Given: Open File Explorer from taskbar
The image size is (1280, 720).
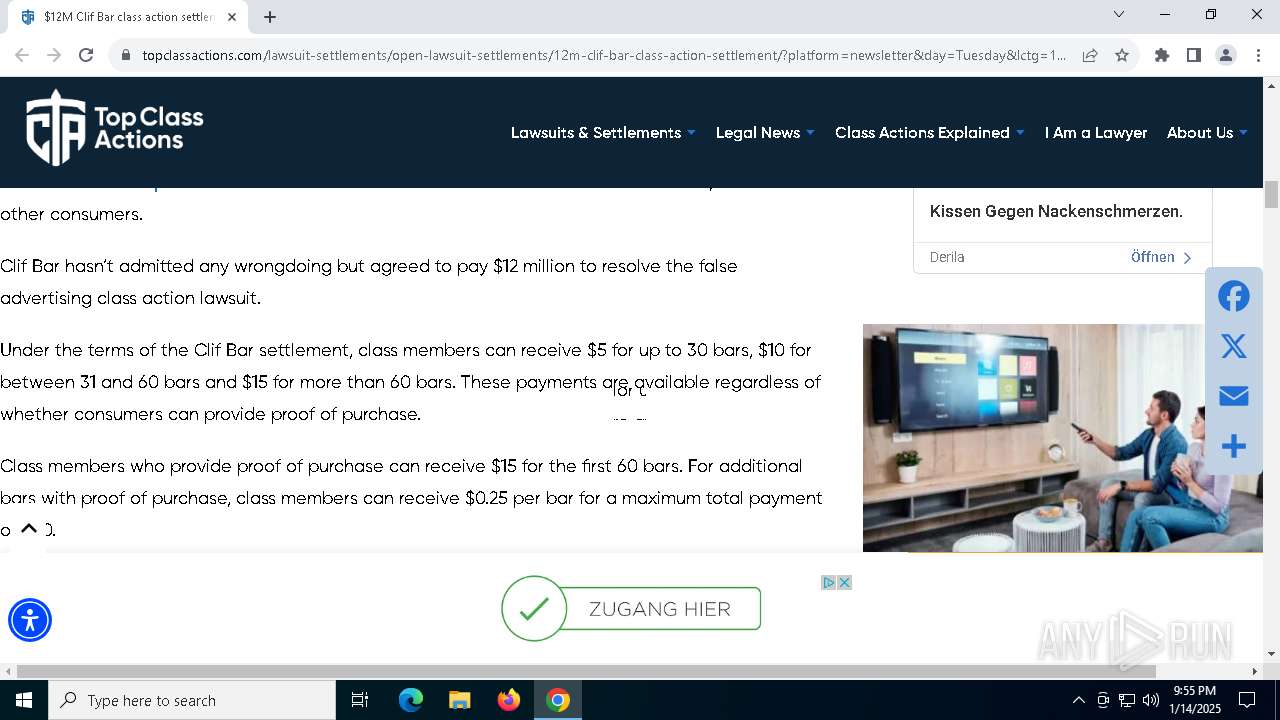Looking at the screenshot, I should [x=459, y=700].
